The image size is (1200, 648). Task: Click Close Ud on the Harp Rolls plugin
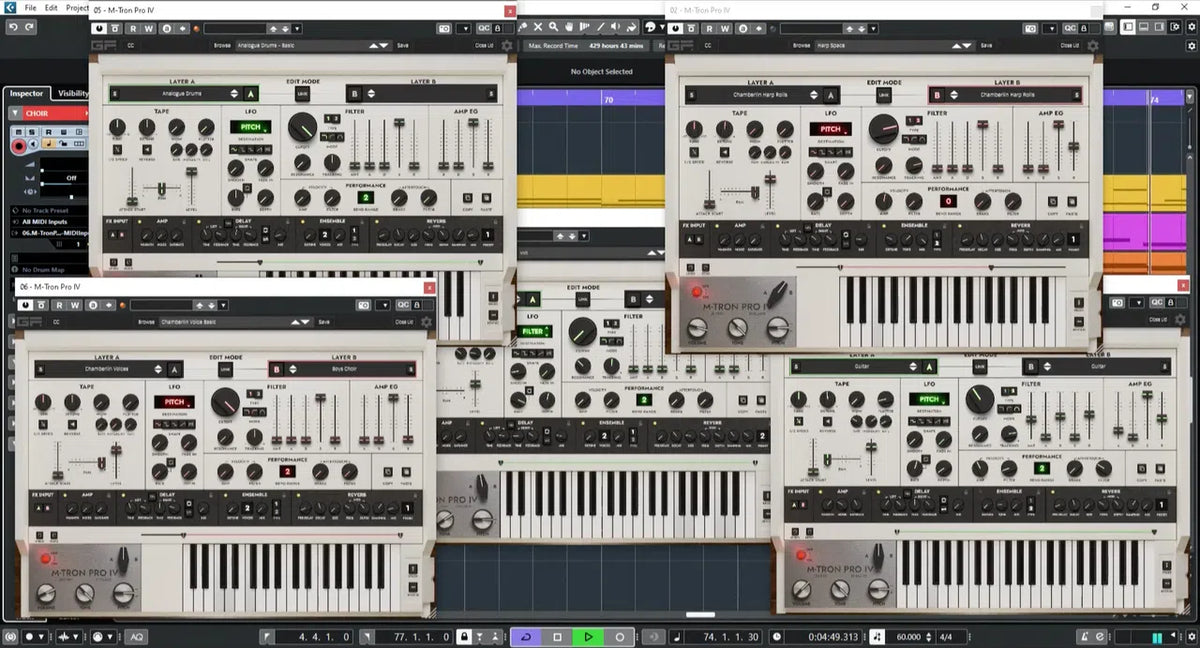point(1068,44)
